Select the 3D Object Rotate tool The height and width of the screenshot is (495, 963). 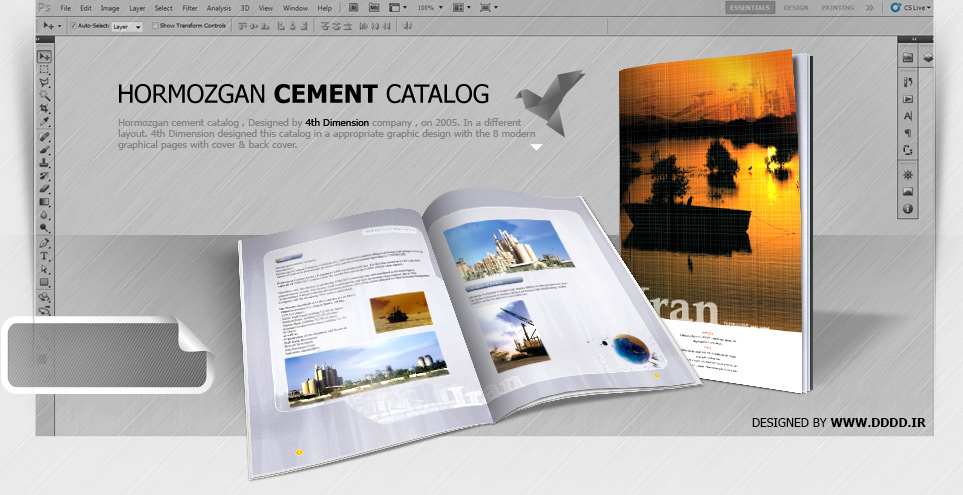[x=44, y=298]
